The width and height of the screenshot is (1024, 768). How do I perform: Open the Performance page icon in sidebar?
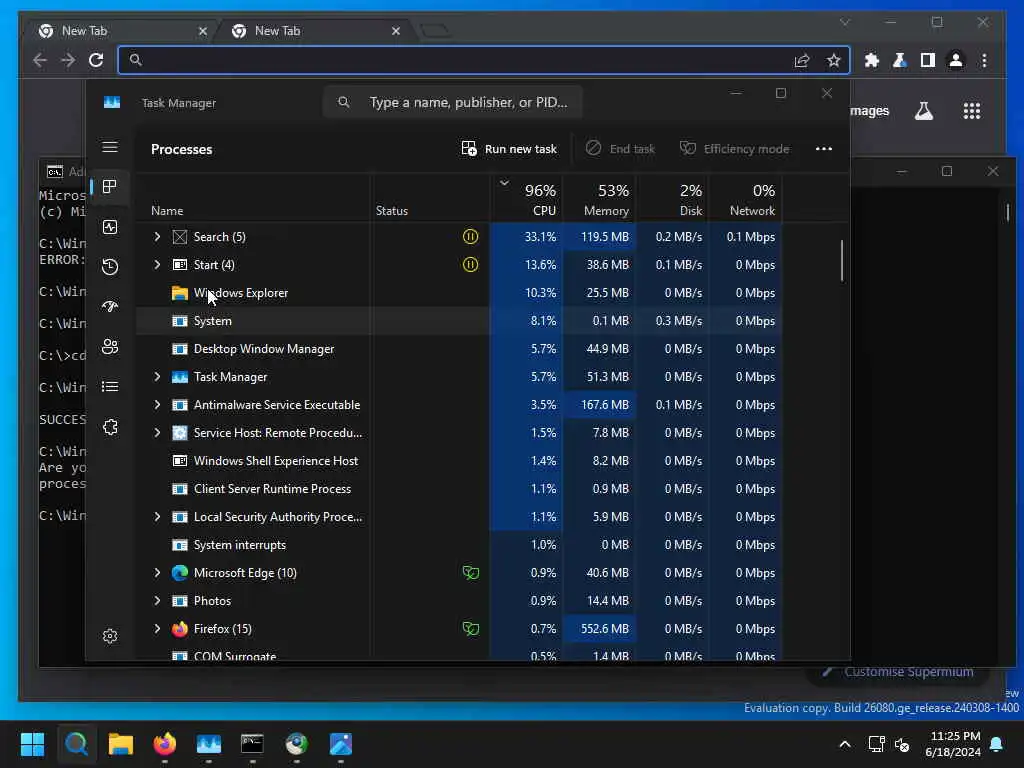coord(110,227)
